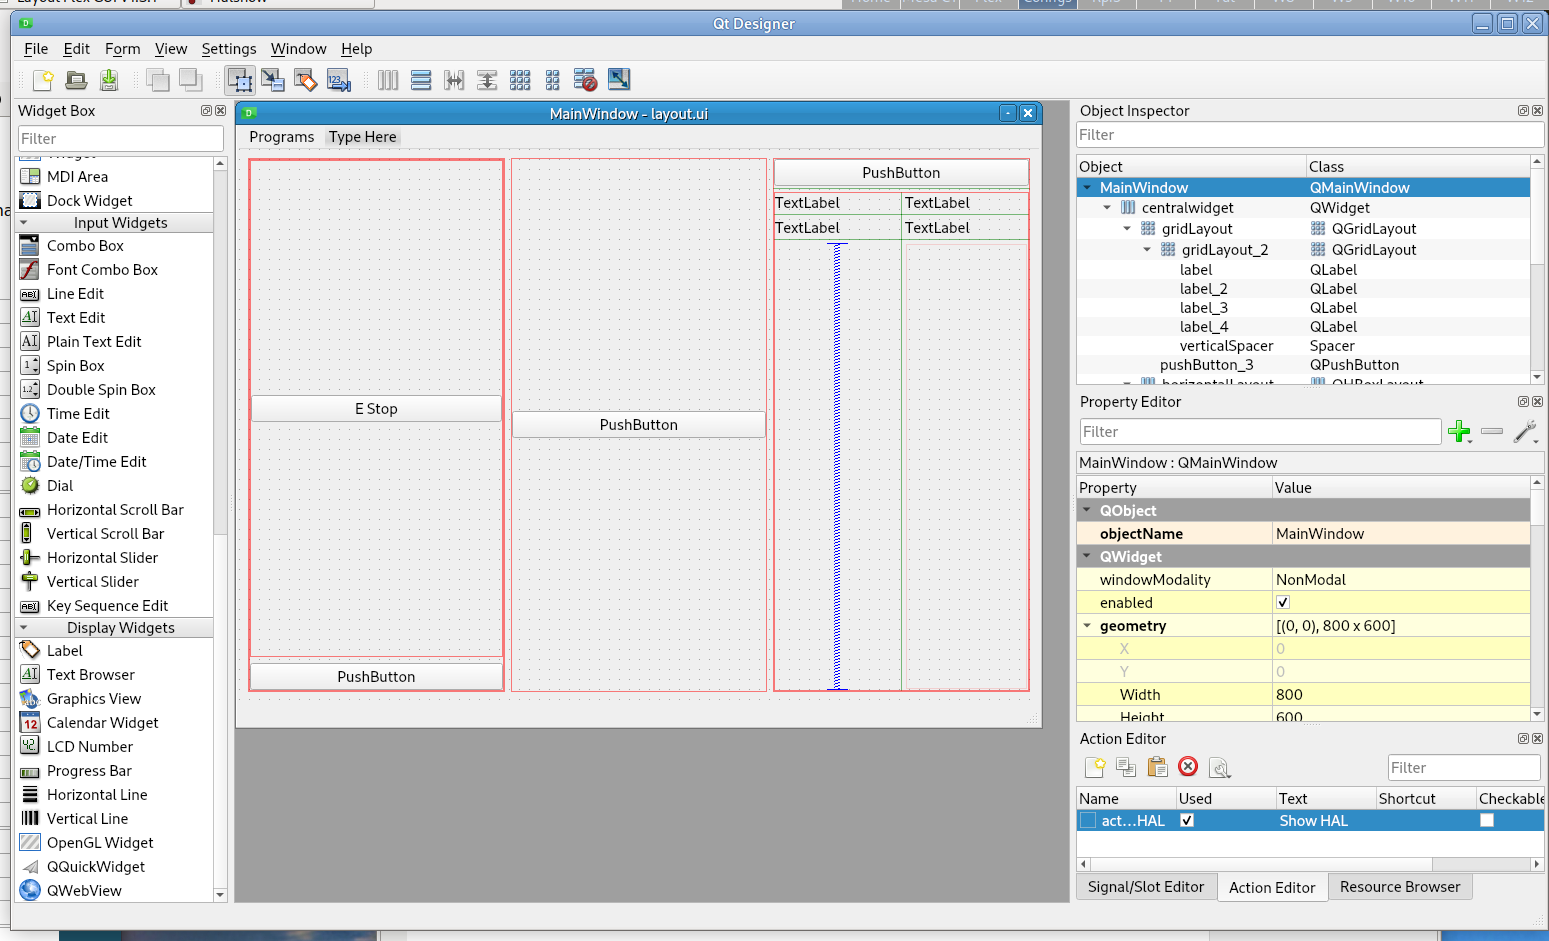Click the Save form toolbar icon
The width and height of the screenshot is (1549, 941).
[x=109, y=80]
